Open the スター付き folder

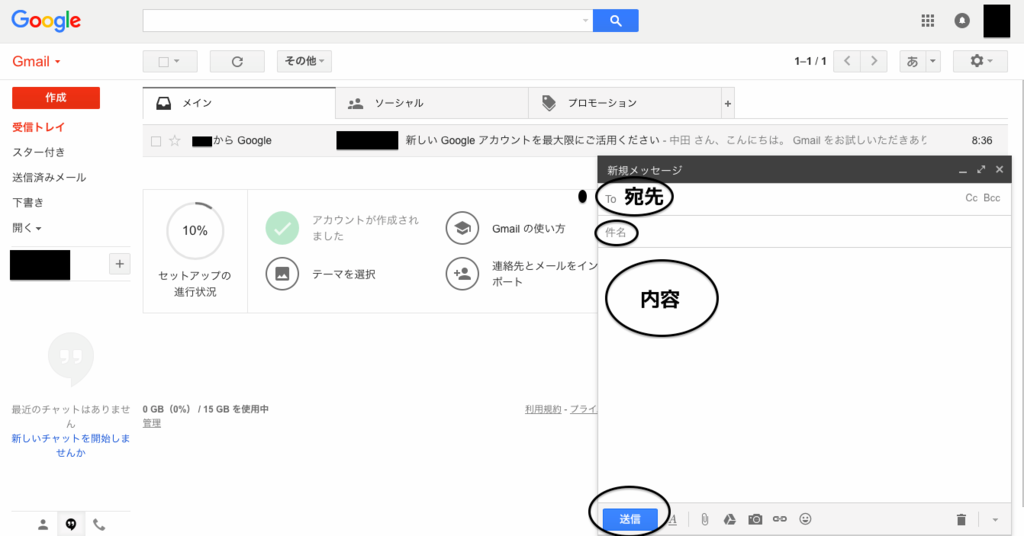tap(39, 152)
